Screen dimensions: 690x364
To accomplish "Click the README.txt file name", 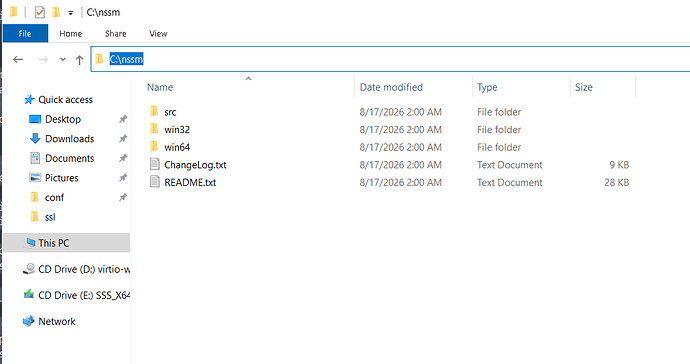I will [x=190, y=182].
